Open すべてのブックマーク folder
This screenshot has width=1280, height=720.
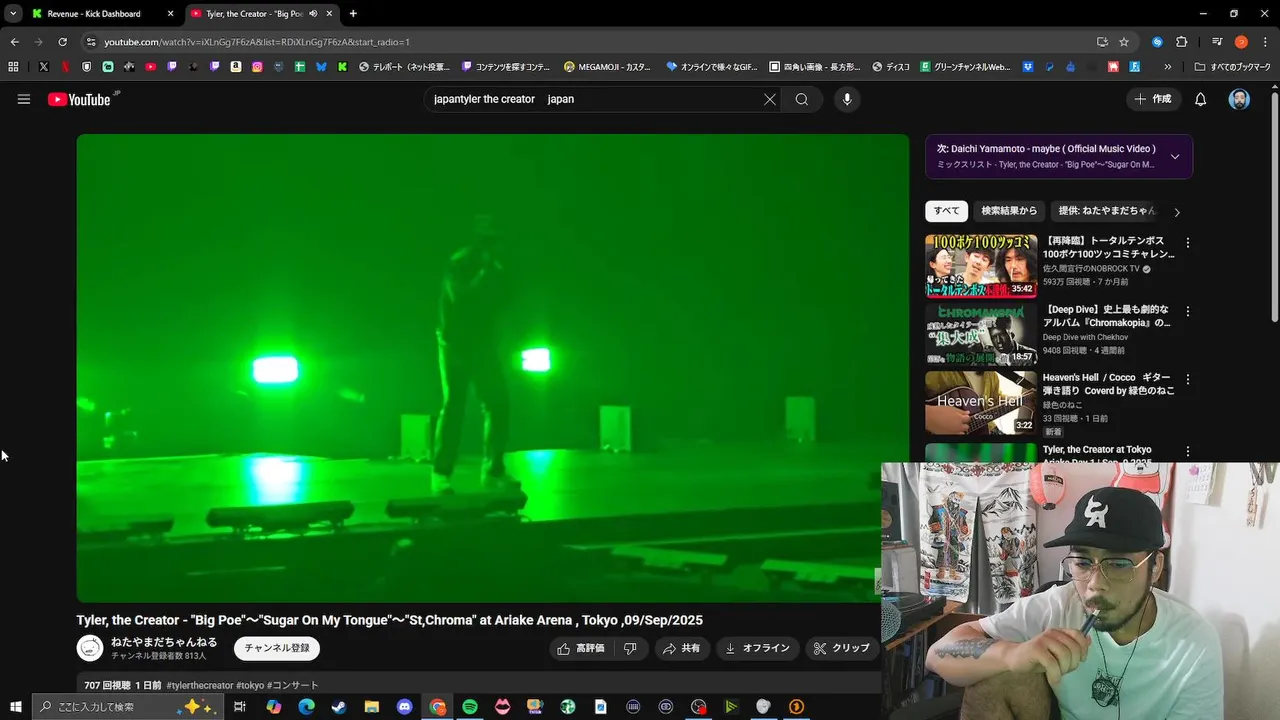click(1232, 67)
